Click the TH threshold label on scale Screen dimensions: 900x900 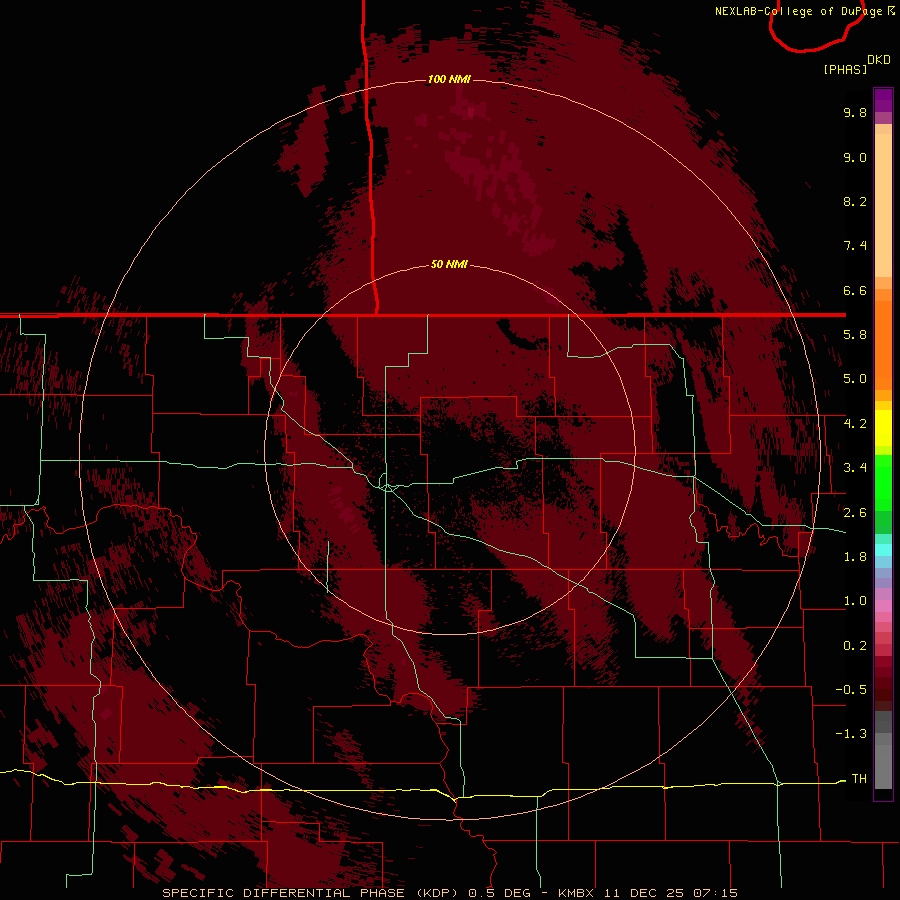click(859, 779)
